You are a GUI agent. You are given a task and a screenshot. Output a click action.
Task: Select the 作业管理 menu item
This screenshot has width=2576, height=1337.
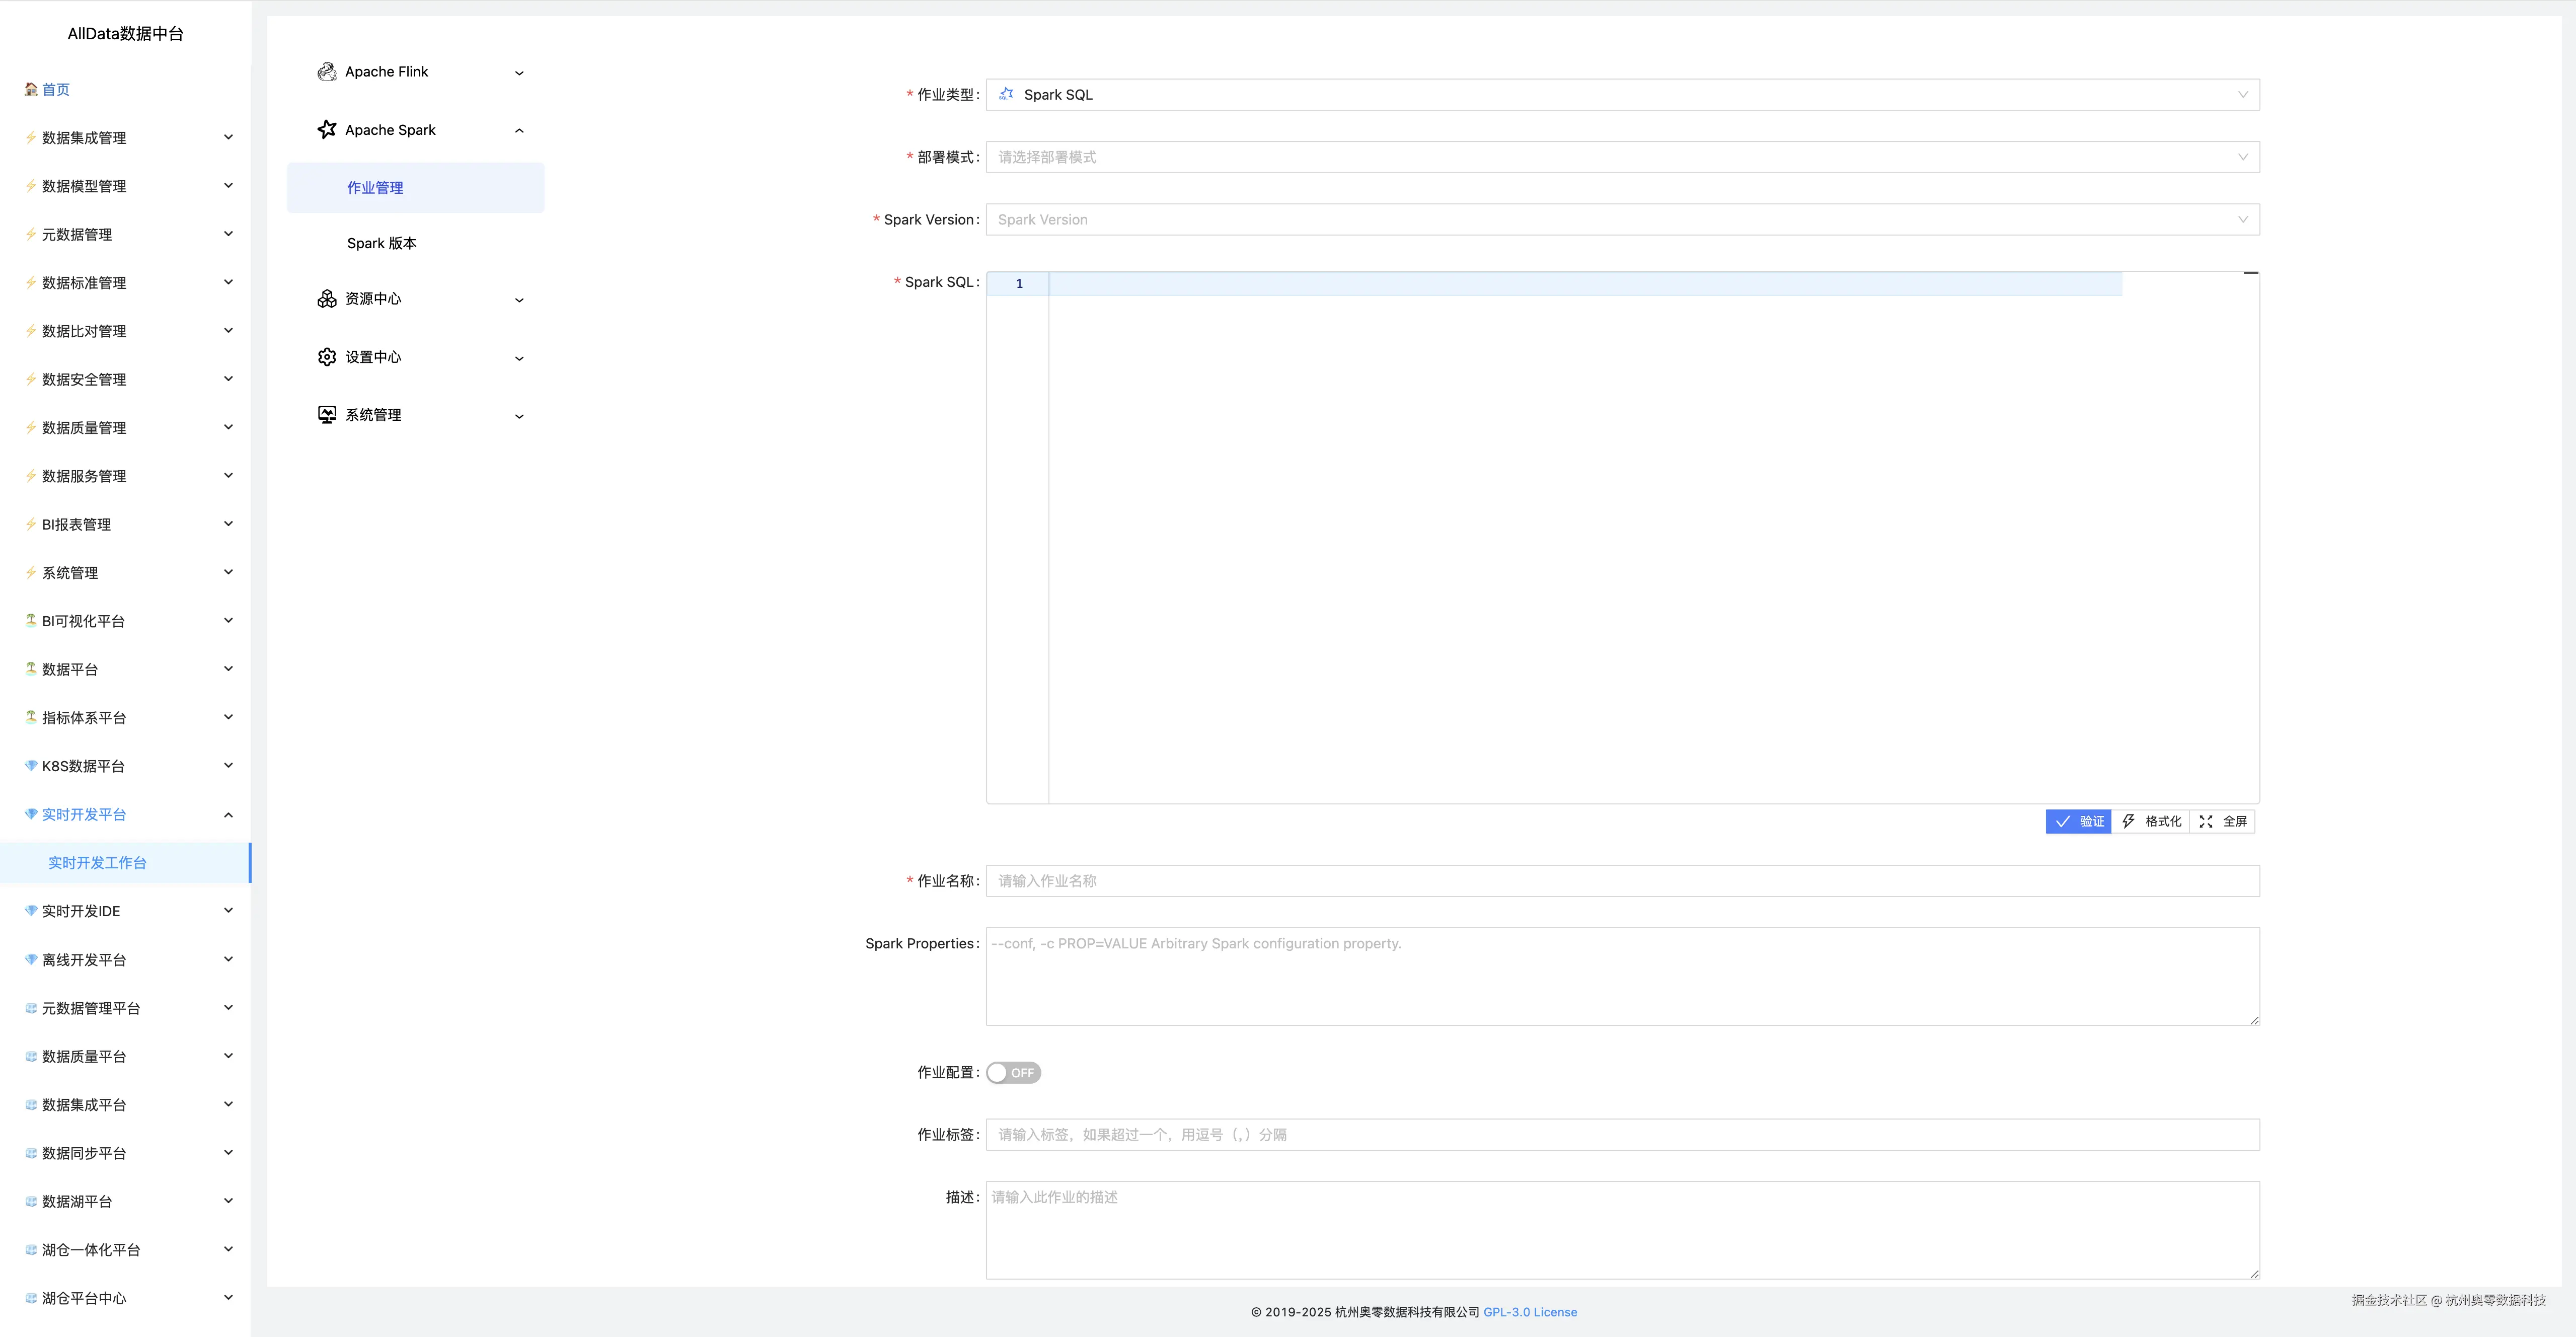(x=376, y=188)
